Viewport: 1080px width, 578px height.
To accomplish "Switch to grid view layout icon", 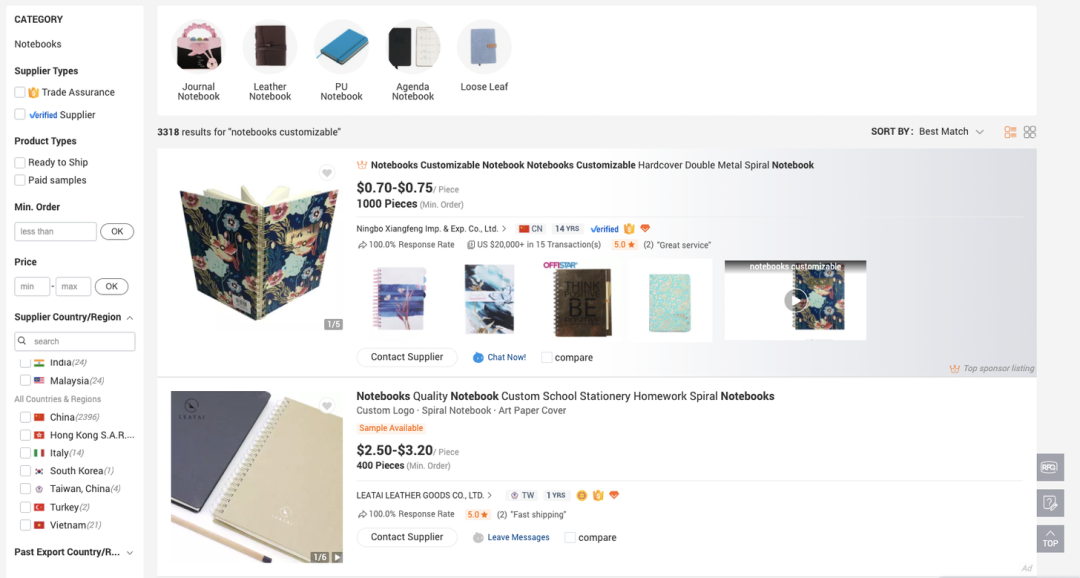I will (1030, 132).
